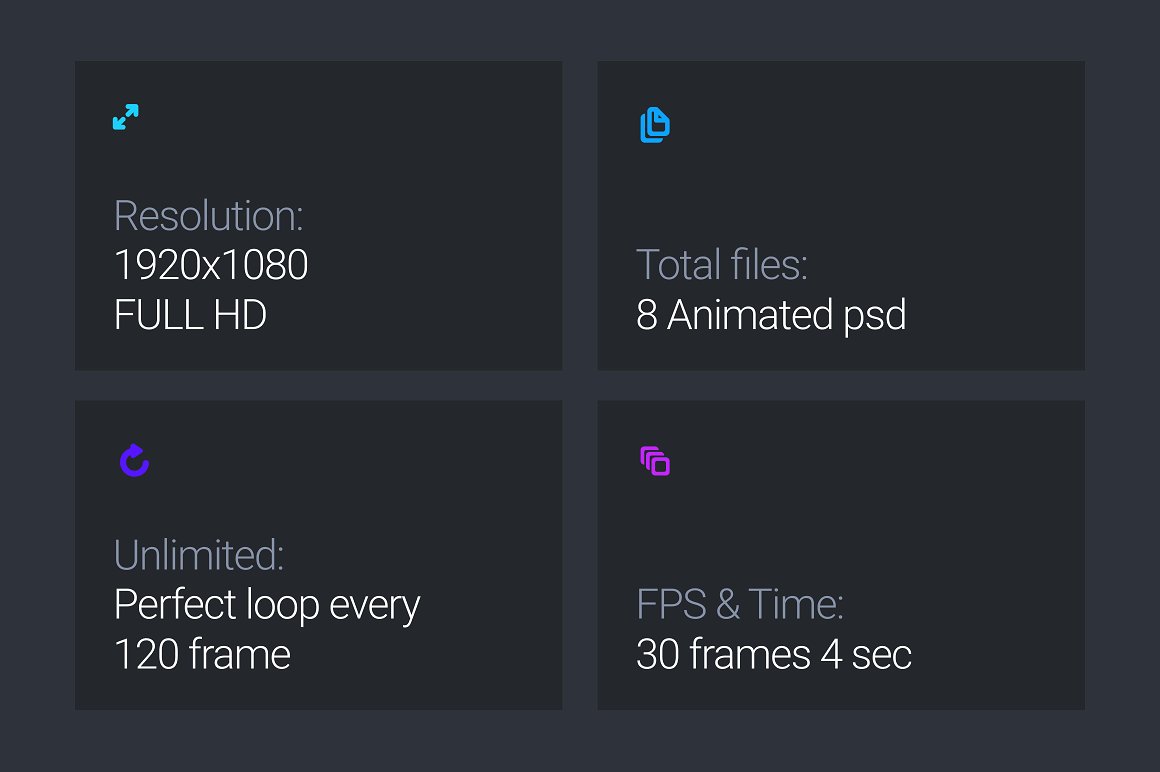Select the 'Resolution:' heading

pos(208,216)
